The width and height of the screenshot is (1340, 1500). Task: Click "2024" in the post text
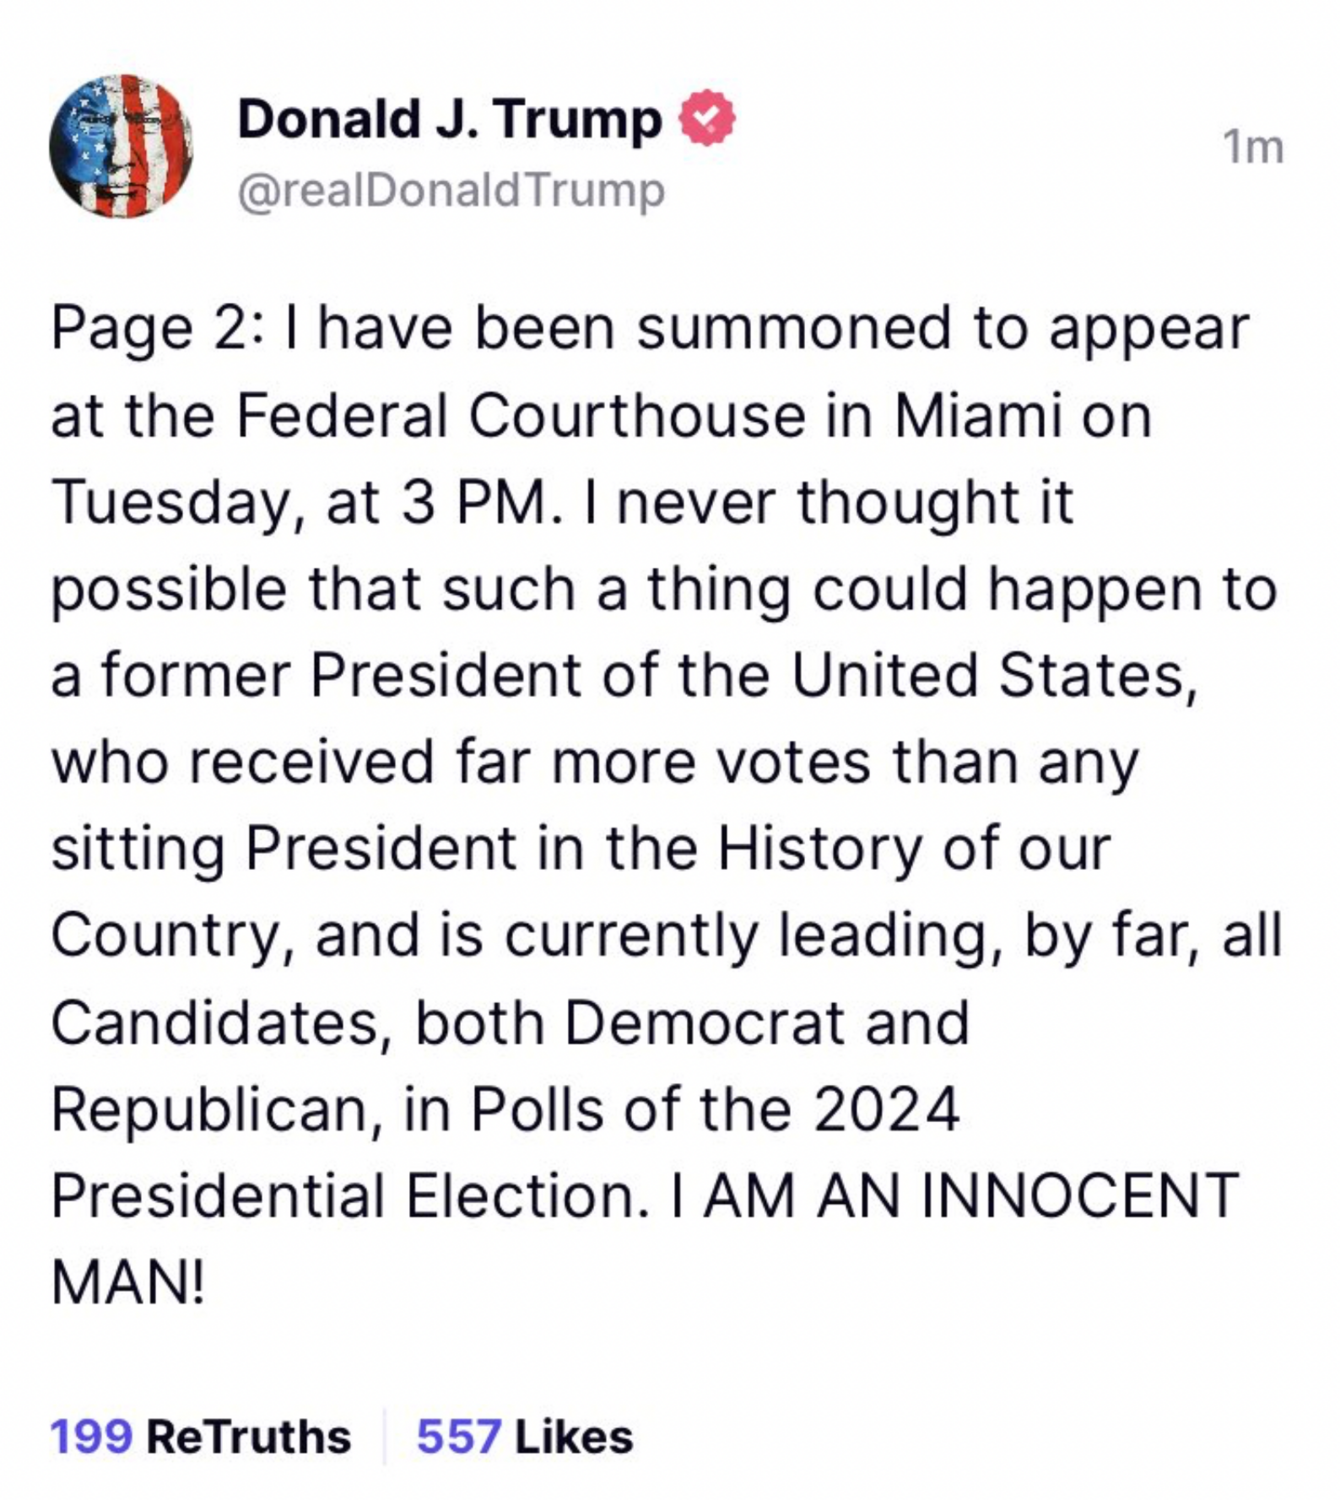pyautogui.click(x=886, y=1109)
